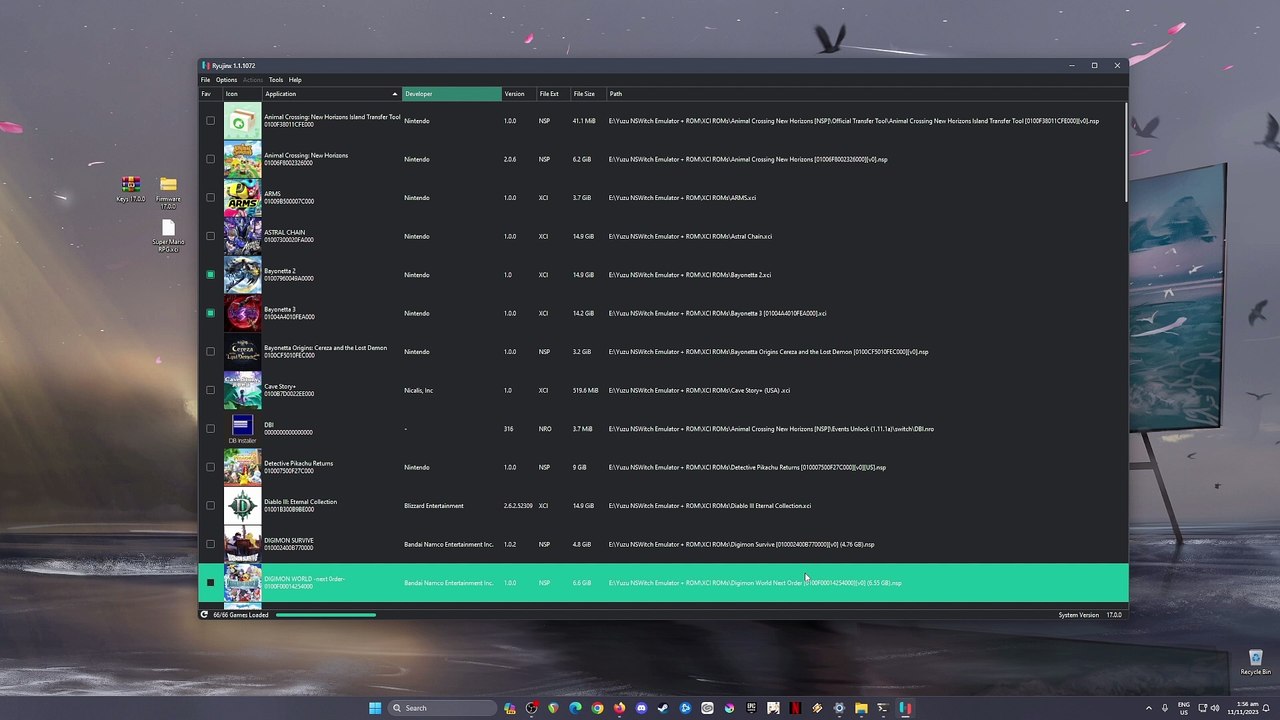
Task: Select the Bayonetta 2 cover icon
Action: [242, 275]
